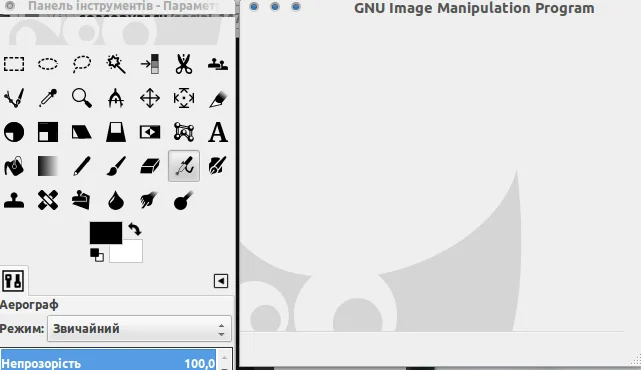Choose the Zoom magnifier tool
Image resolution: width=641 pixels, height=370 pixels.
[82, 98]
